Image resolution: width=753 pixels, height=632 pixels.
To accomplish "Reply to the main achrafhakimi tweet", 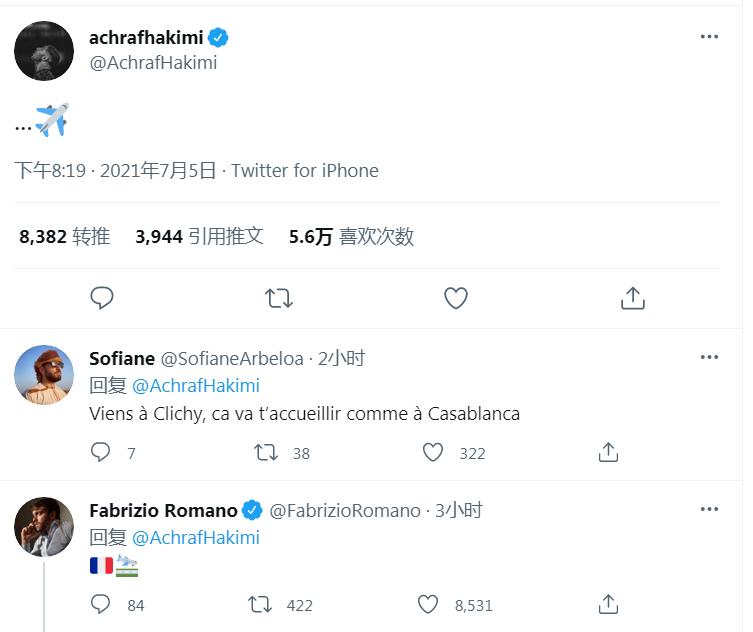I will pyautogui.click(x=102, y=297).
